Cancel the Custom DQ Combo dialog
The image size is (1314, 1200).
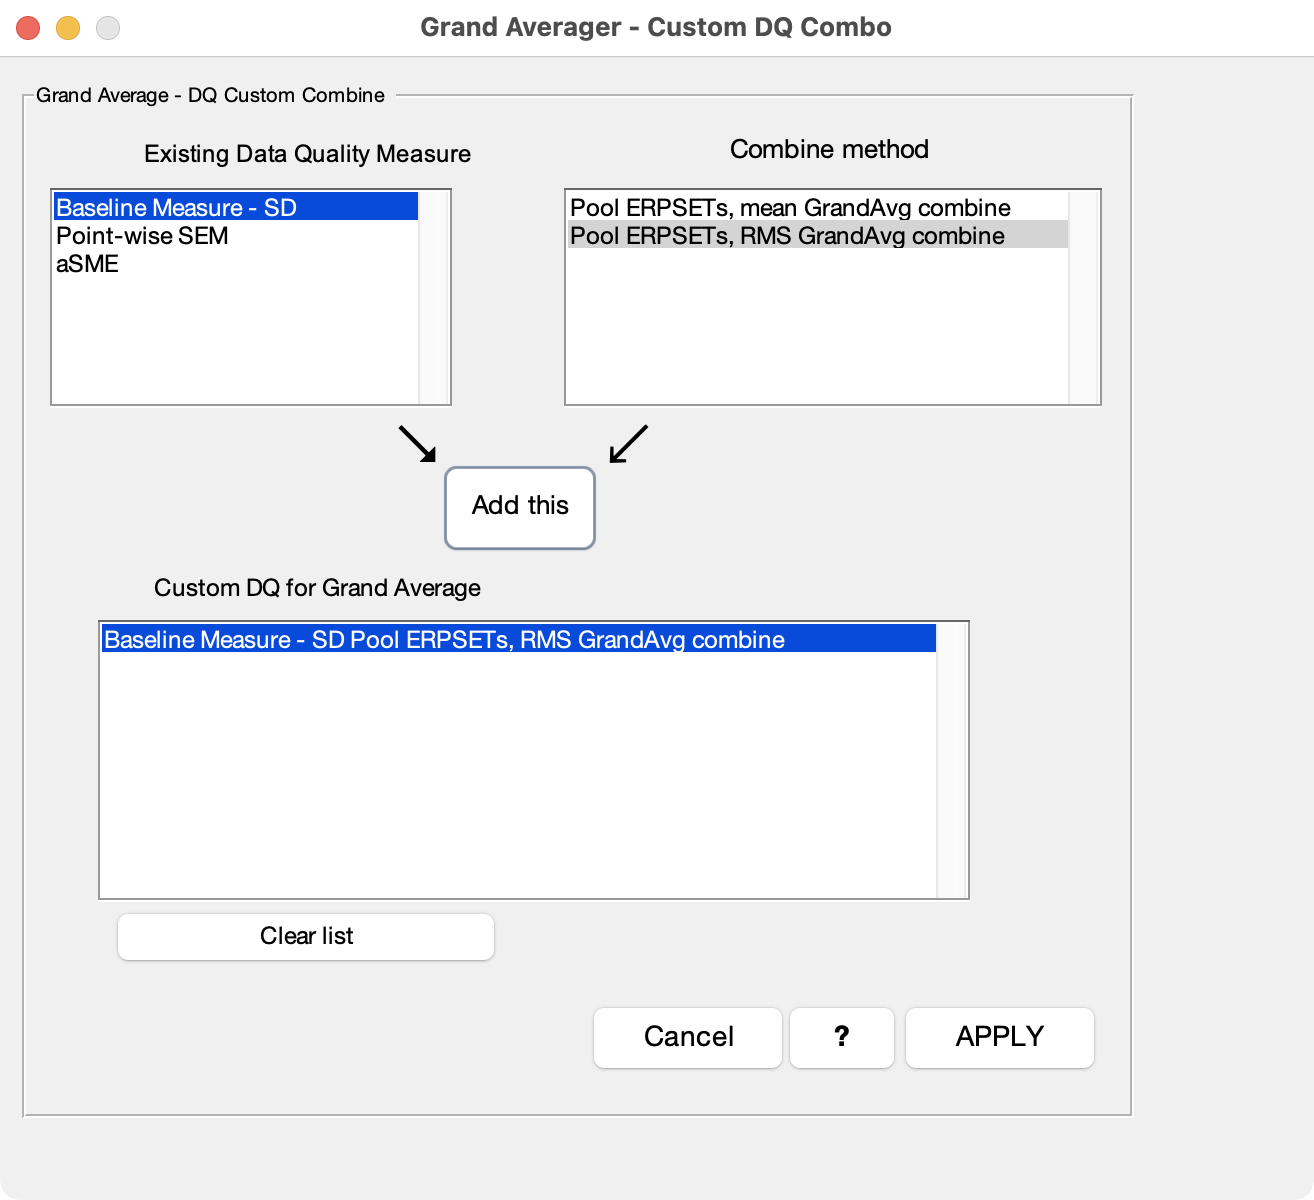click(x=688, y=1037)
